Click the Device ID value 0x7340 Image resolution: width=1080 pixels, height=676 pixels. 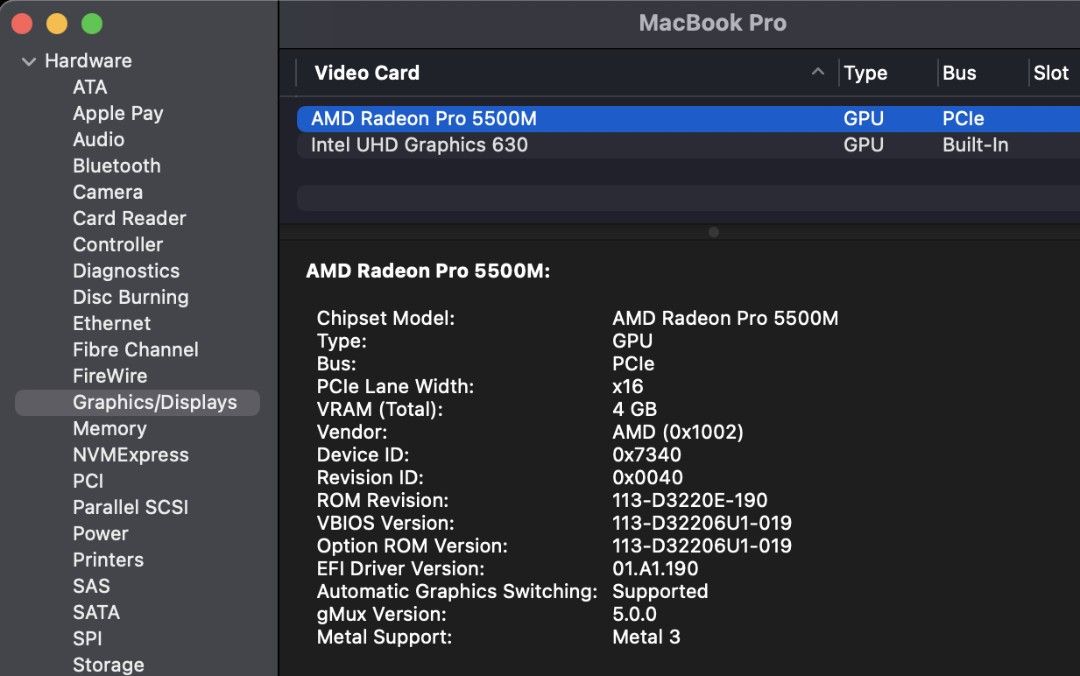click(x=647, y=455)
